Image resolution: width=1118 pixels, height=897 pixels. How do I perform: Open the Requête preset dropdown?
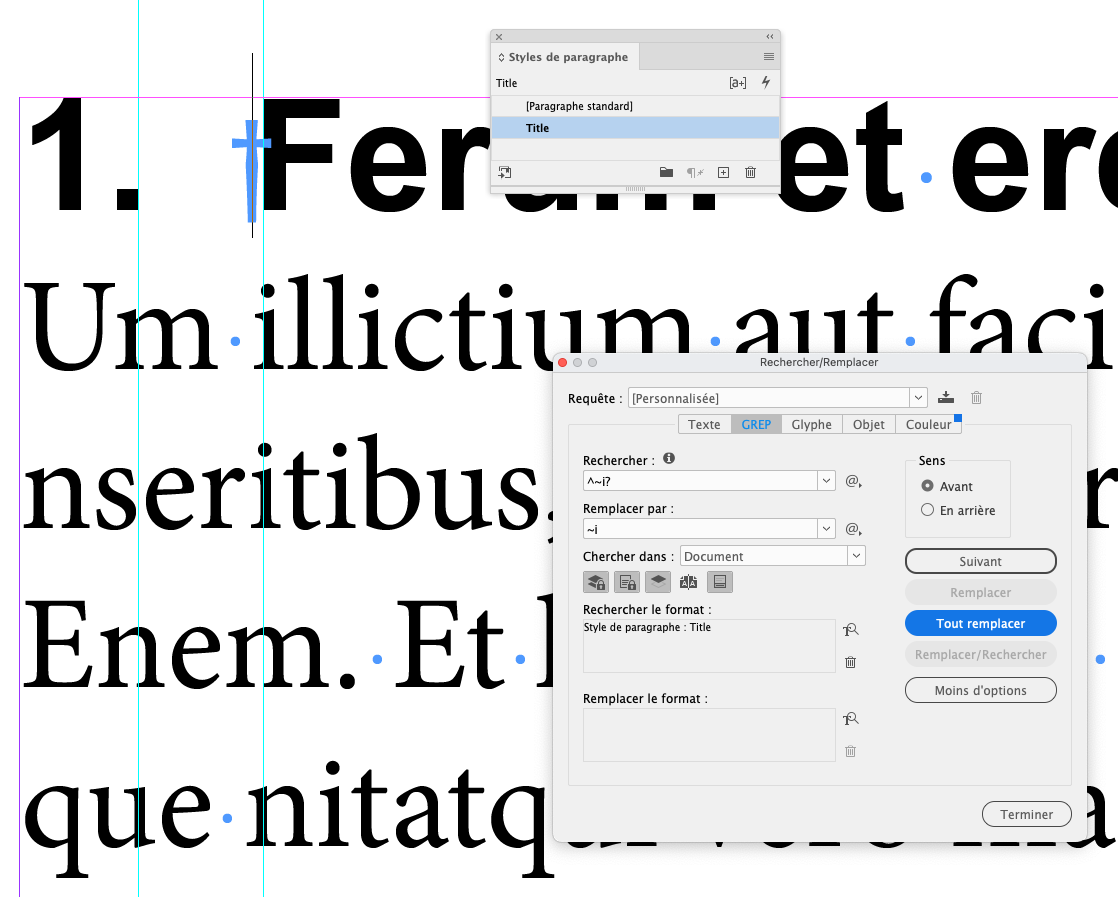pos(917,397)
